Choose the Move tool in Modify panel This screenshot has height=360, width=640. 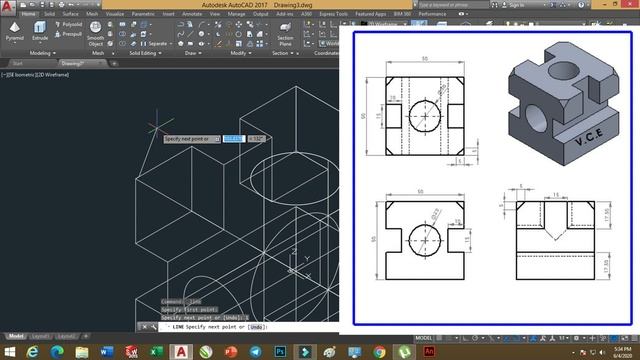pos(239,24)
